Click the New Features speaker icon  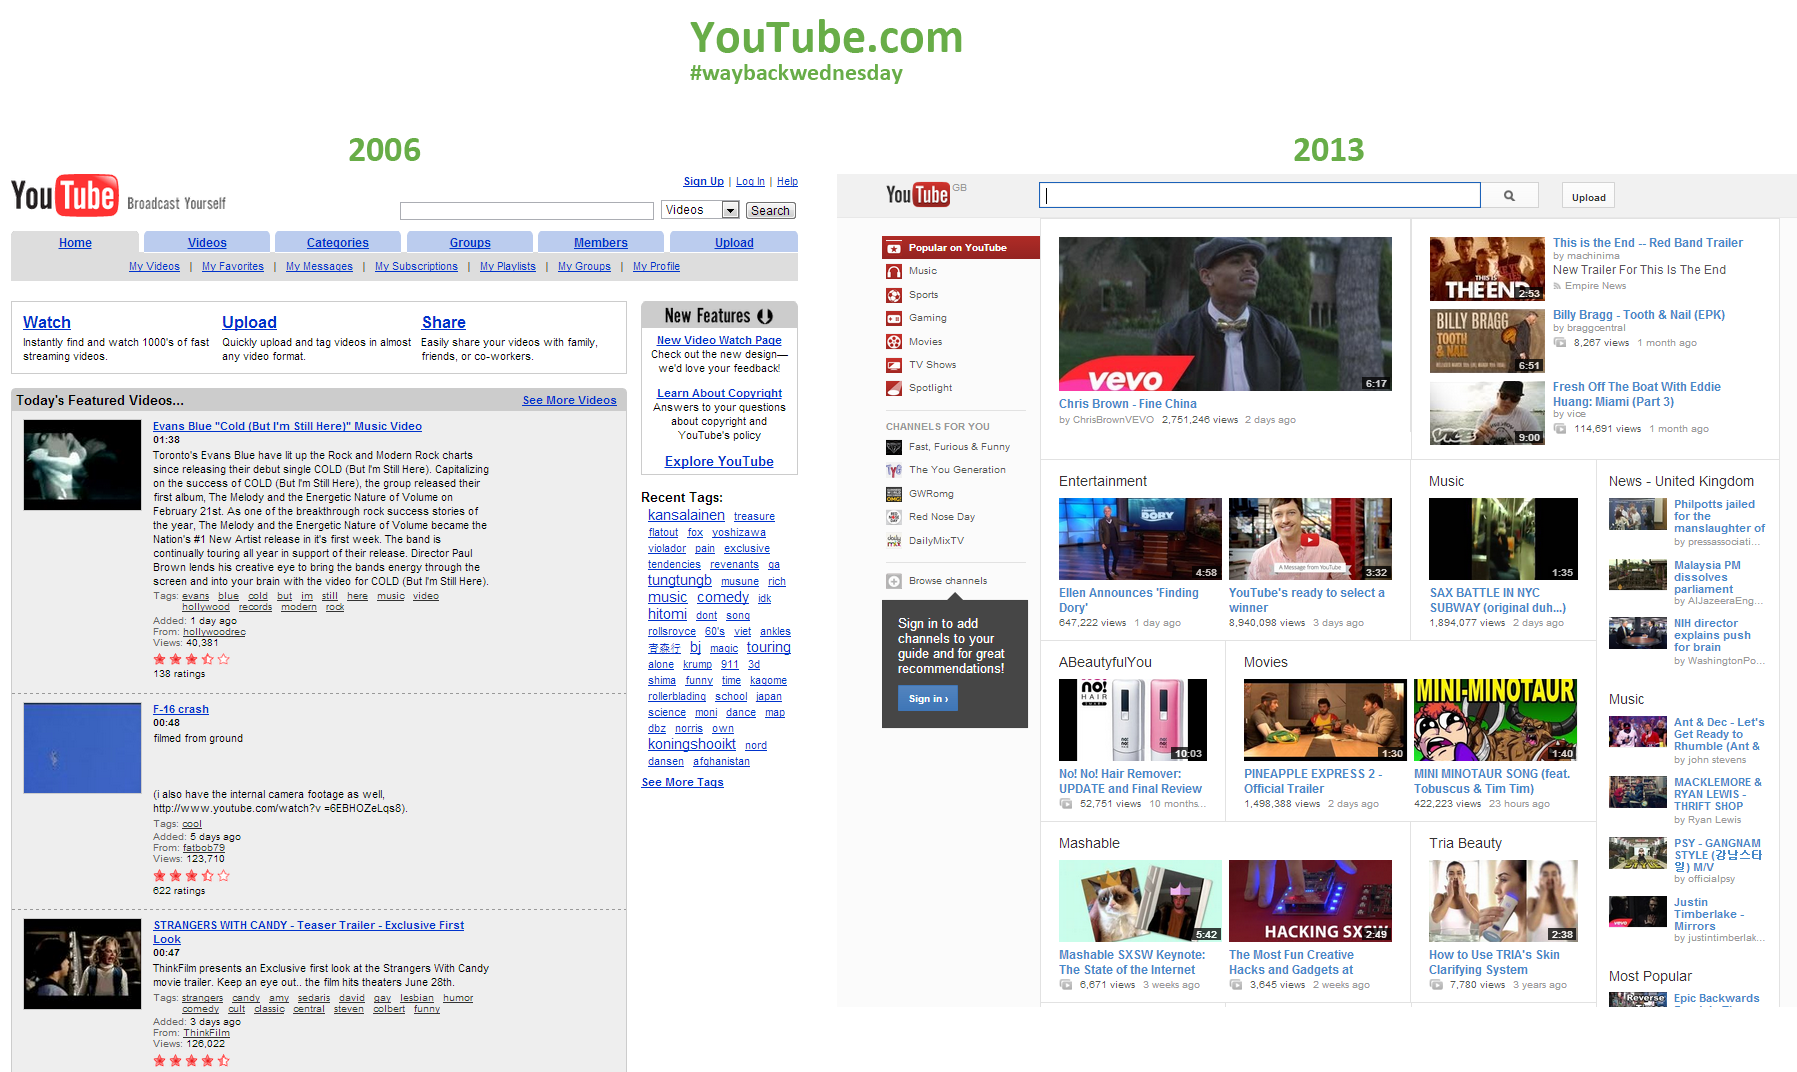pos(765,316)
